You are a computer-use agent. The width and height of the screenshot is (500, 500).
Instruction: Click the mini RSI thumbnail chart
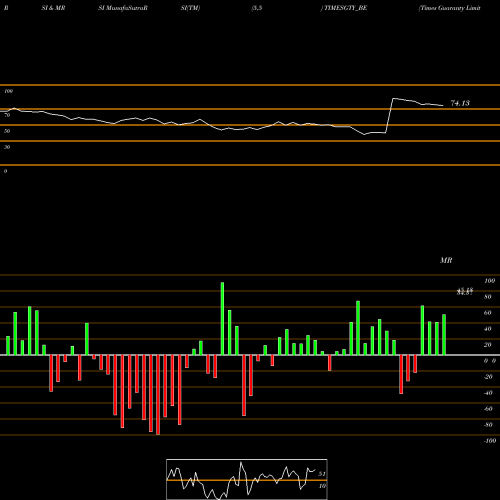click(247, 479)
